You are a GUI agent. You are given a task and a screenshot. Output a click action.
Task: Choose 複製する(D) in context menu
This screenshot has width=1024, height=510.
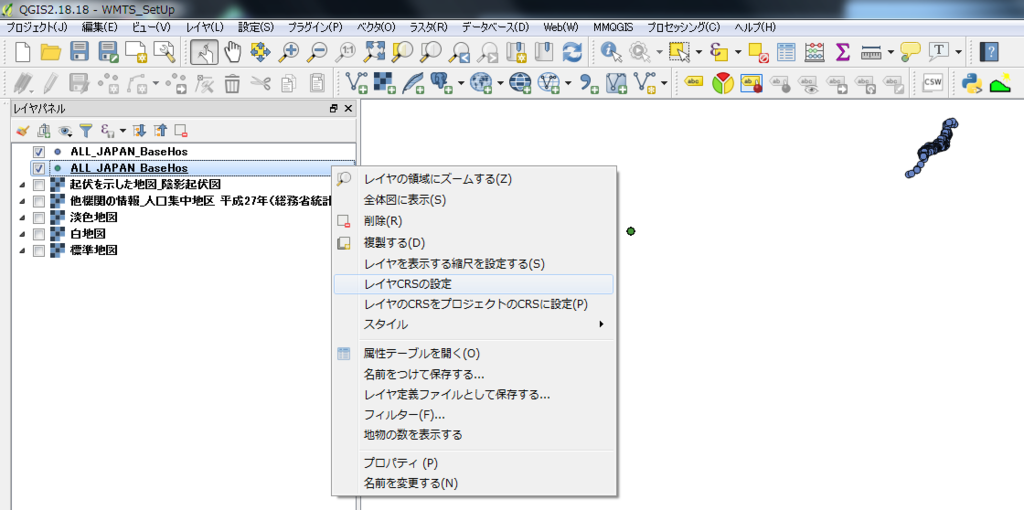[x=473, y=243]
